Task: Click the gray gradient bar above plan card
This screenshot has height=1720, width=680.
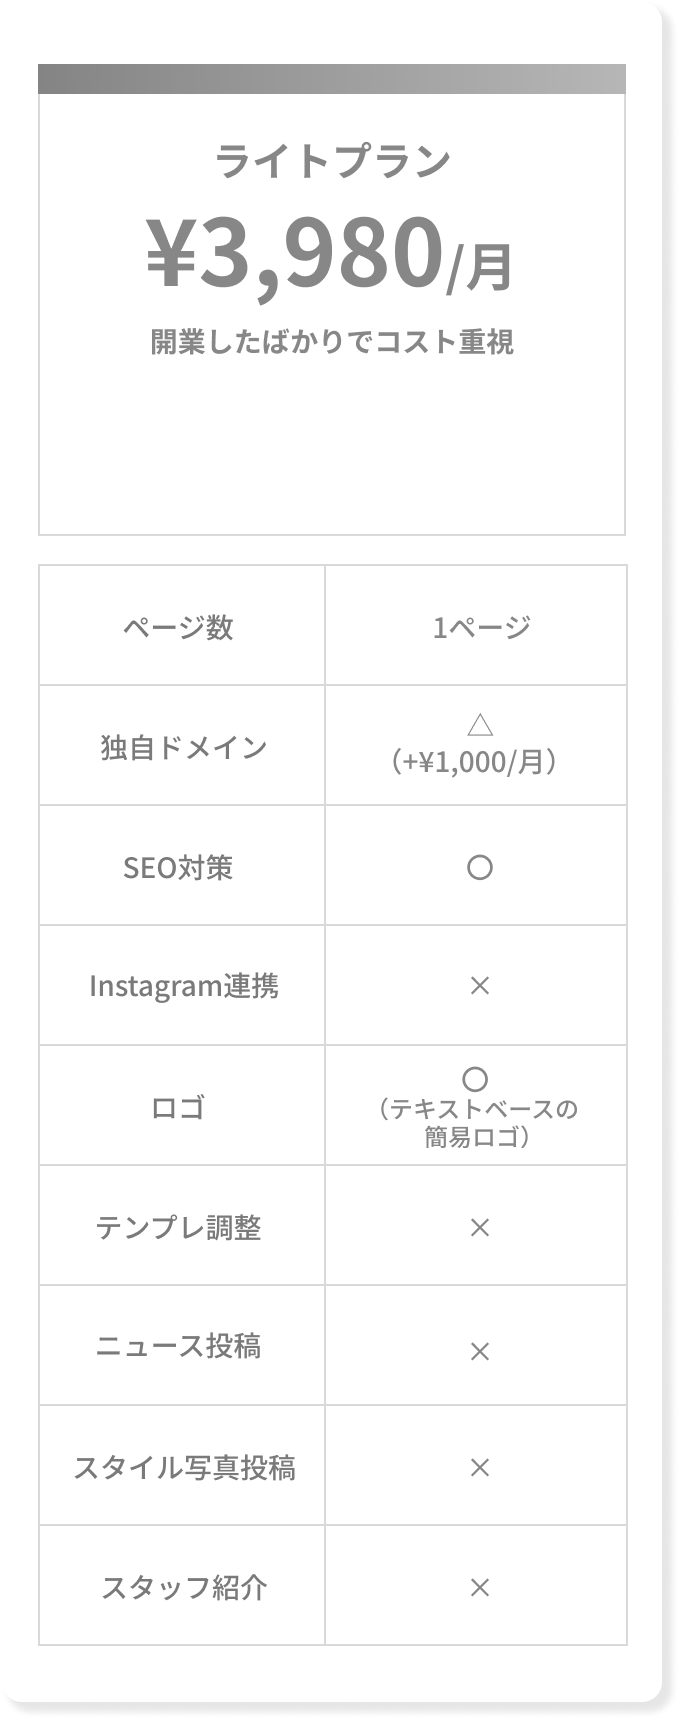Action: (x=332, y=79)
